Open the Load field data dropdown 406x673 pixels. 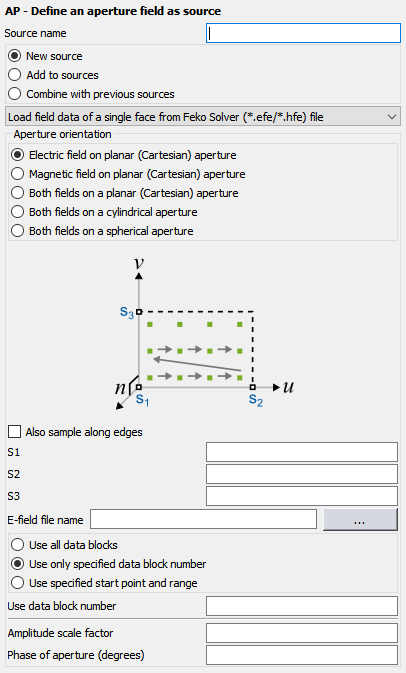[x=203, y=116]
